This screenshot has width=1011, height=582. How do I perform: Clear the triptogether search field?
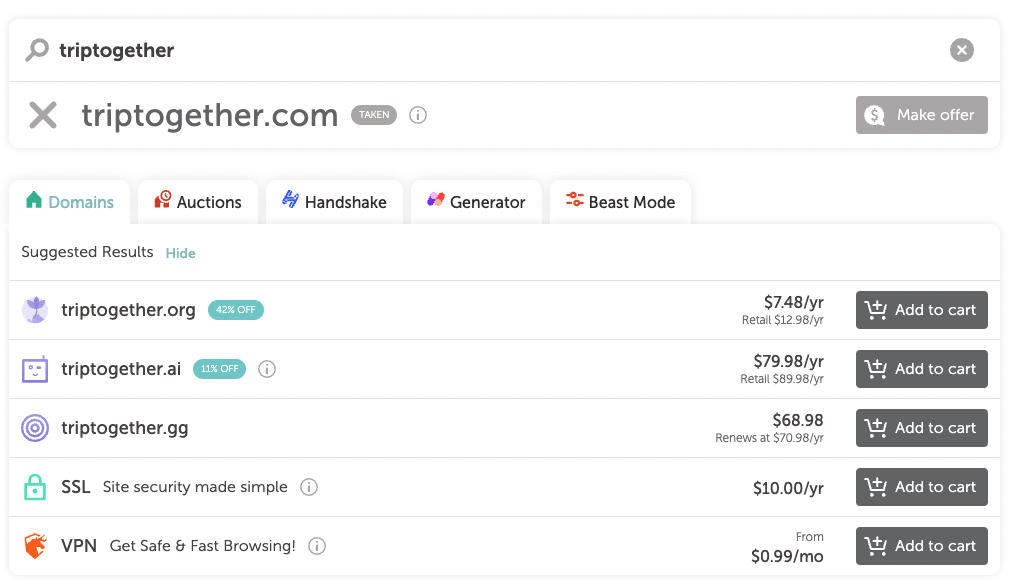tap(961, 50)
